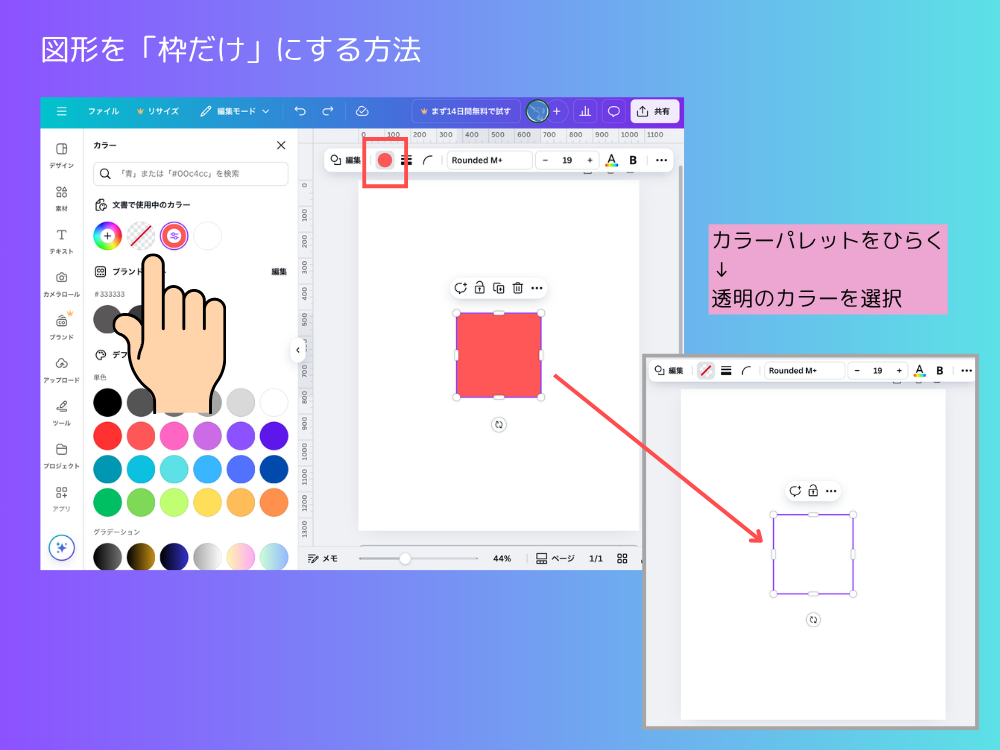This screenshot has height=750, width=1000.
Task: Select the transparent color swatch in panel
Action: point(140,236)
